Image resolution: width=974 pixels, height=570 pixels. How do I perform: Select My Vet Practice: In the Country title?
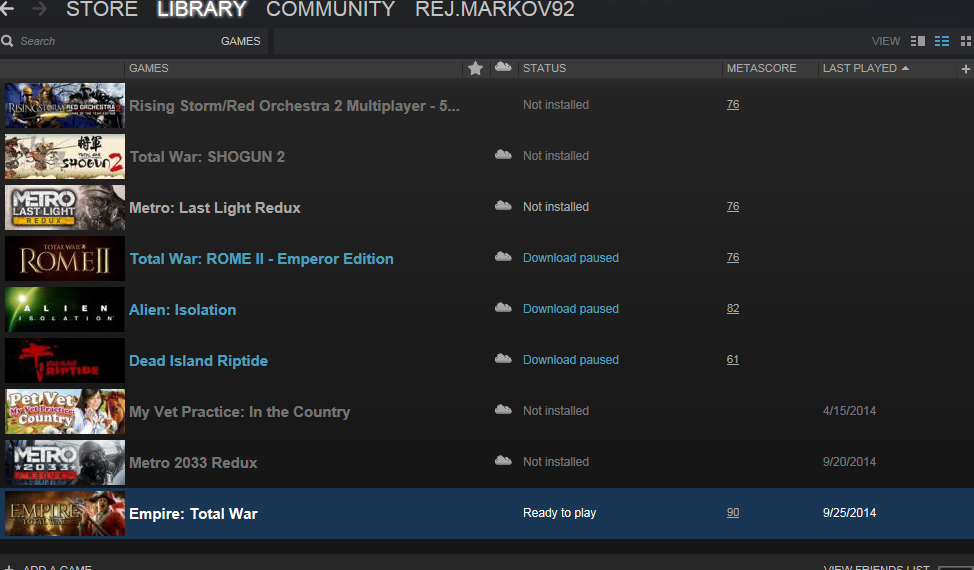(x=240, y=412)
